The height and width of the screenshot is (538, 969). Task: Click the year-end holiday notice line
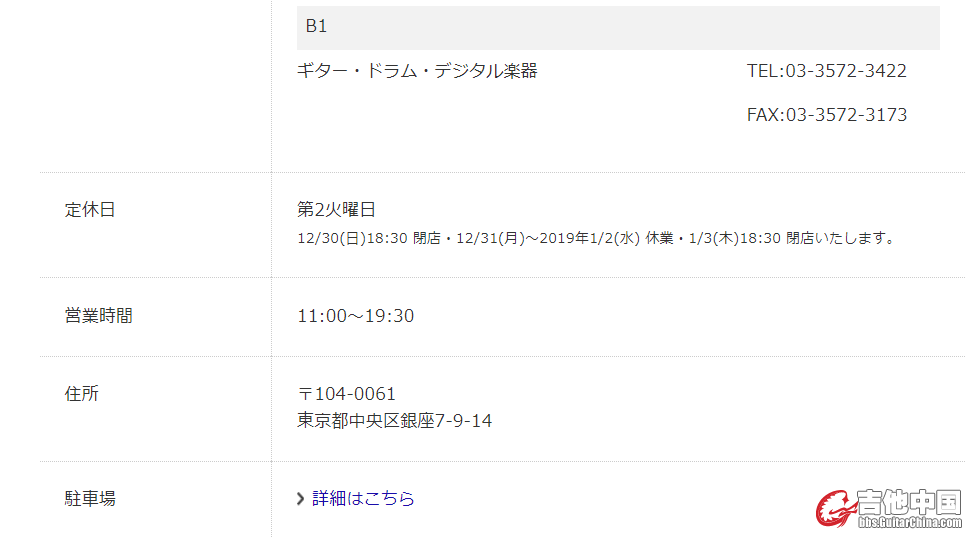coord(598,238)
